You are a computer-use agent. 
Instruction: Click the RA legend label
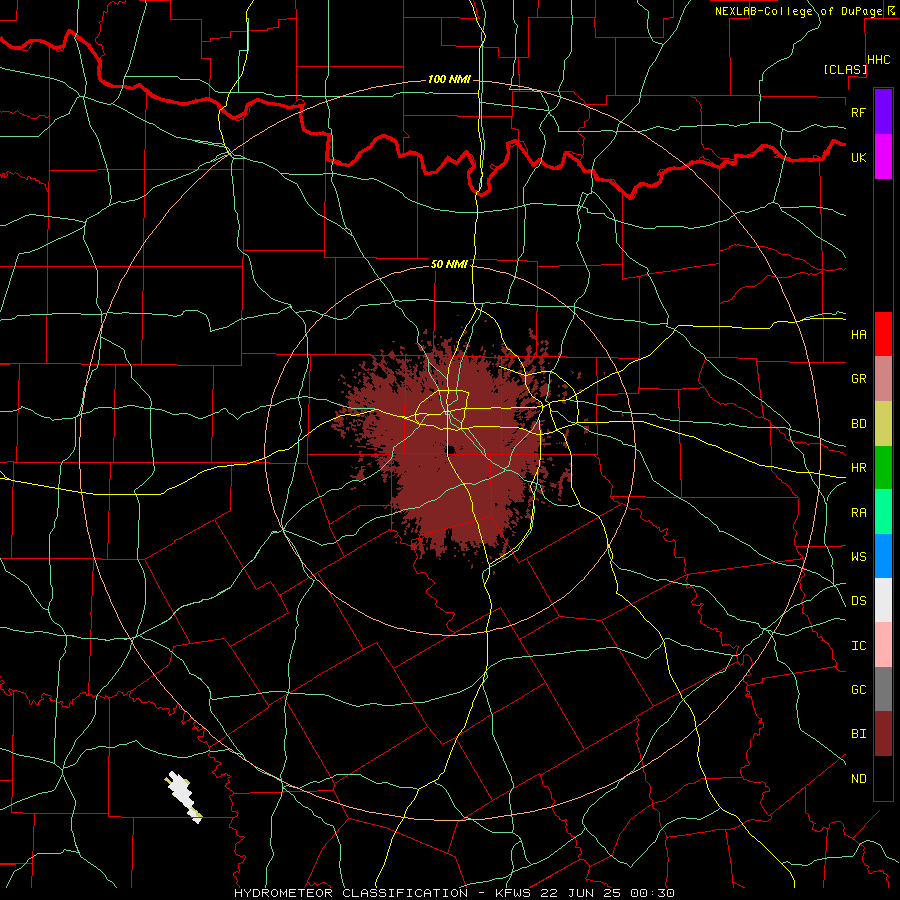pos(858,513)
